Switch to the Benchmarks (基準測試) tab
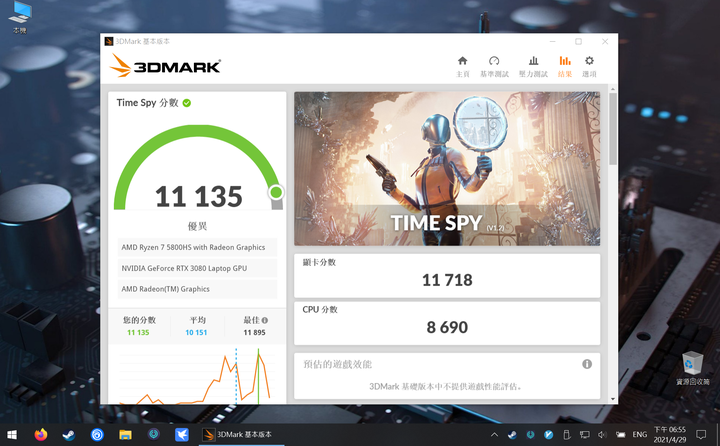This screenshot has width=720, height=446. coord(494,67)
